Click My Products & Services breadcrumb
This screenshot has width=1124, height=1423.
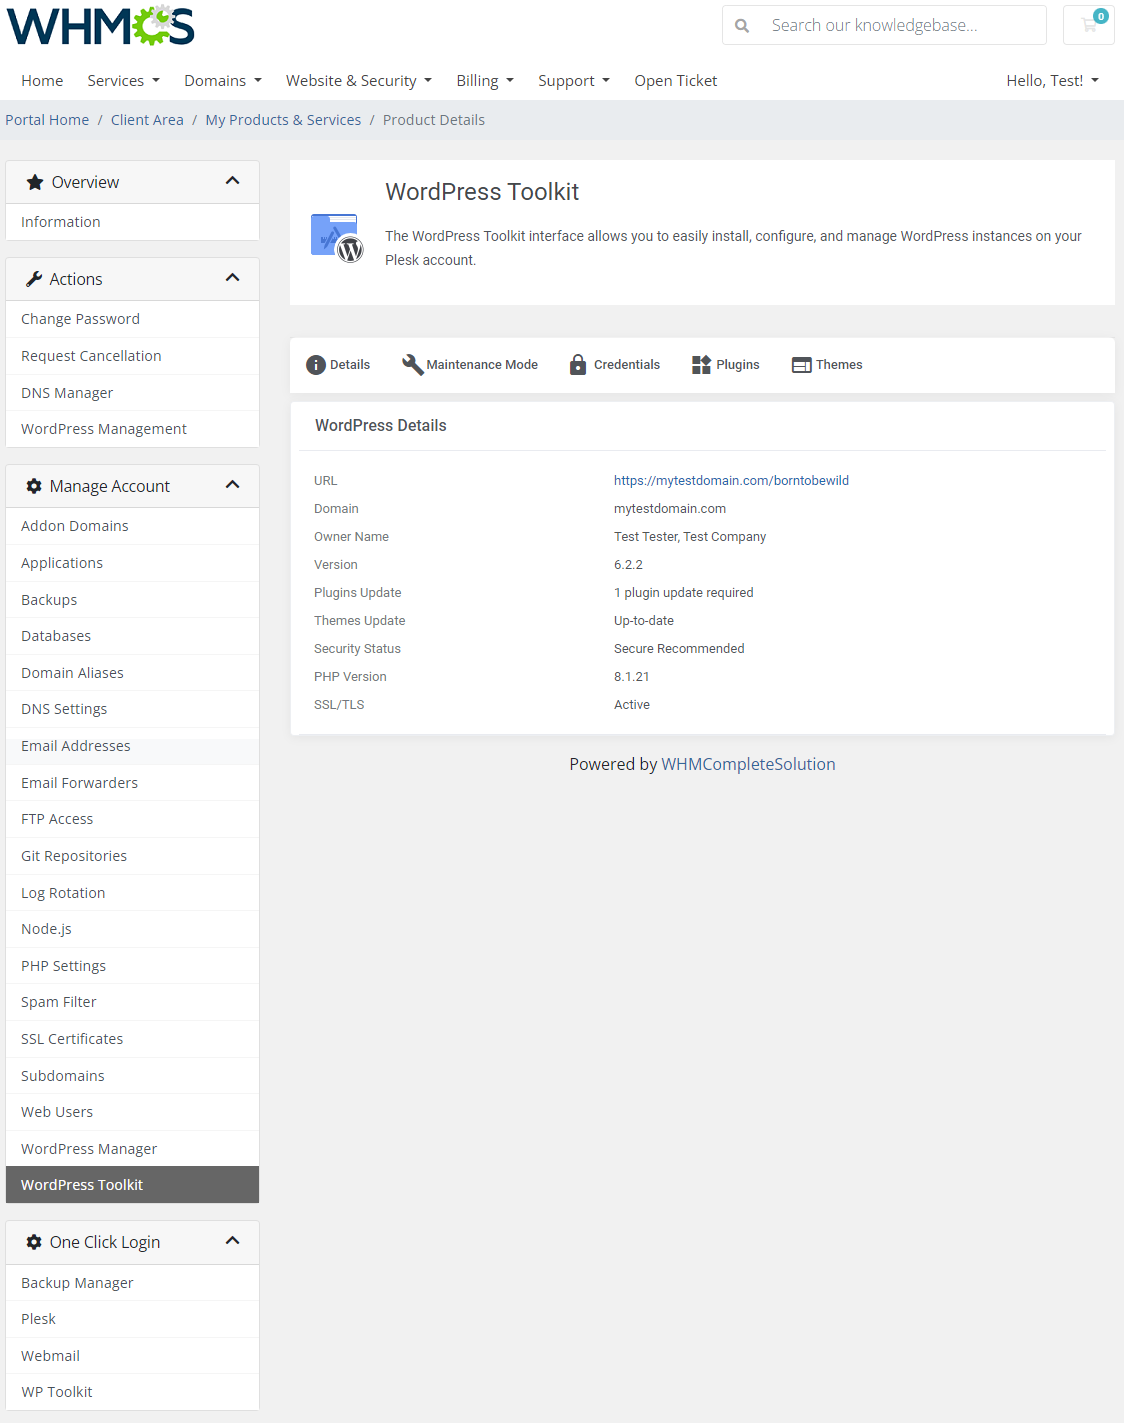283,120
